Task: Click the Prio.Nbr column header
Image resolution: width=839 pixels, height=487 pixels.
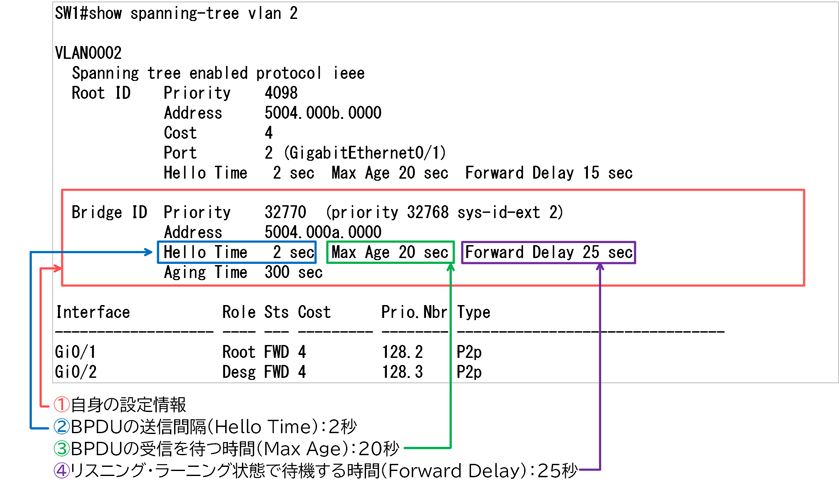Action: point(413,312)
